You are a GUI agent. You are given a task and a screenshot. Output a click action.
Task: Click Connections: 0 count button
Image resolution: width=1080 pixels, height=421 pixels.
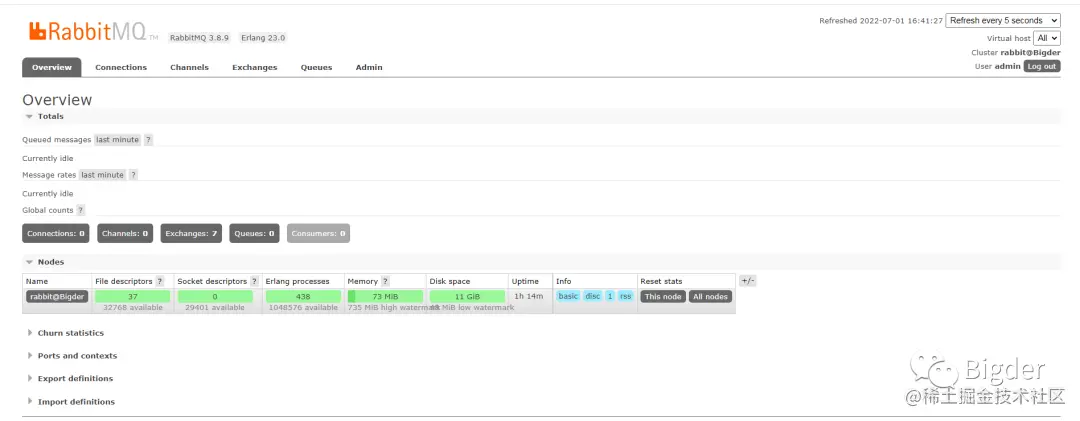coord(56,234)
